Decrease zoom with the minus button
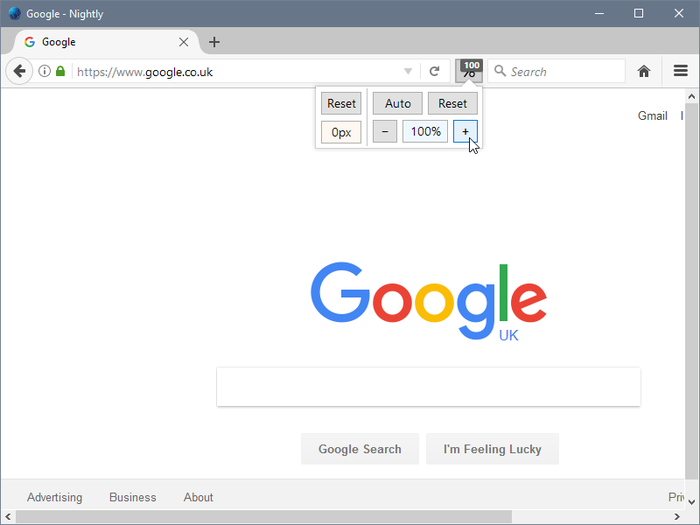 point(385,132)
